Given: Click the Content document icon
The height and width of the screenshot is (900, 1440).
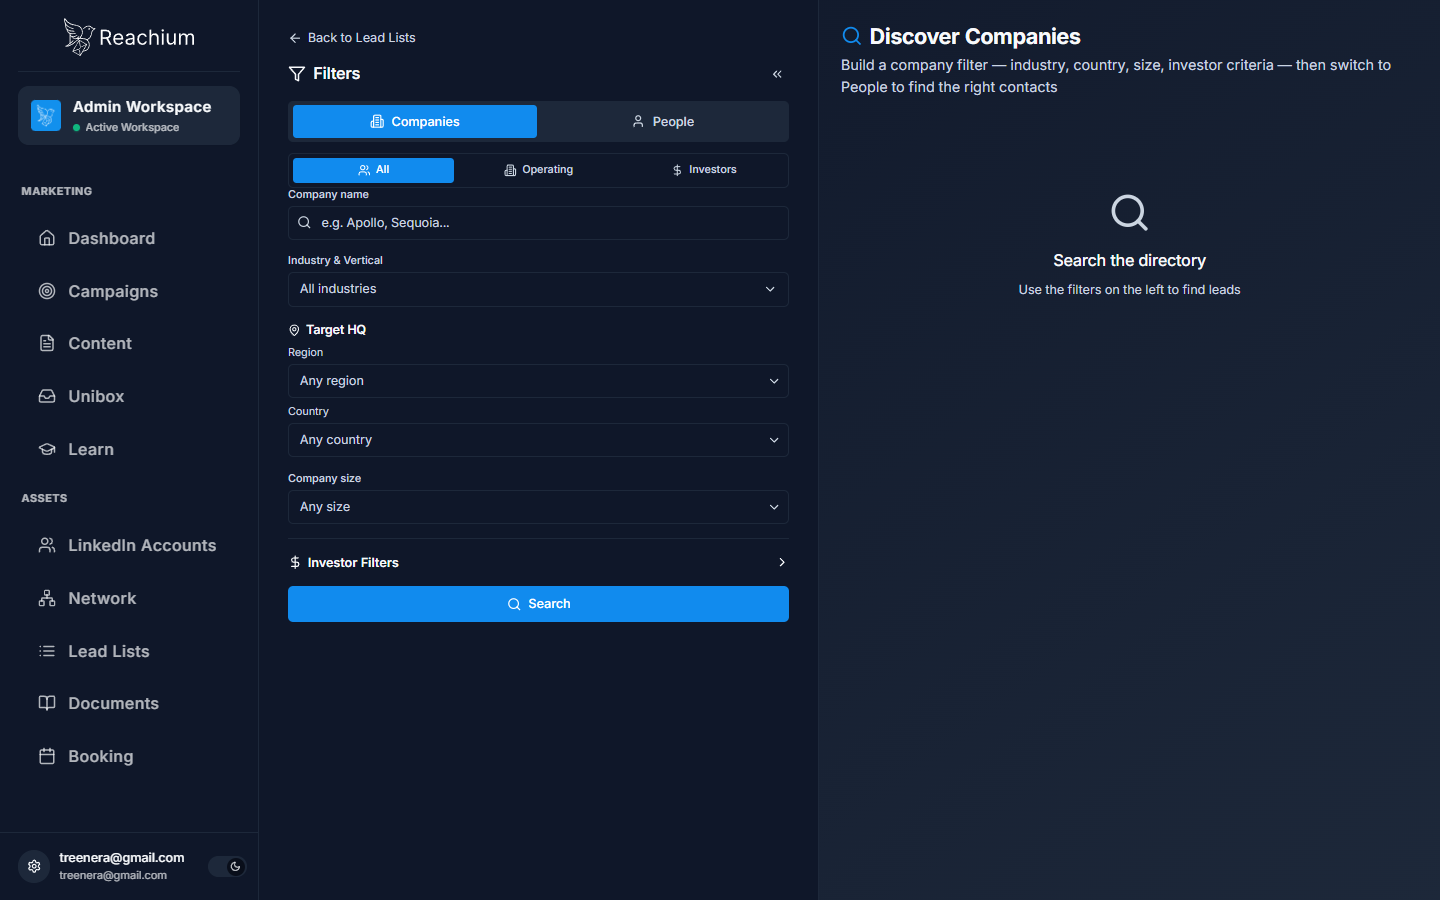Looking at the screenshot, I should tap(47, 343).
